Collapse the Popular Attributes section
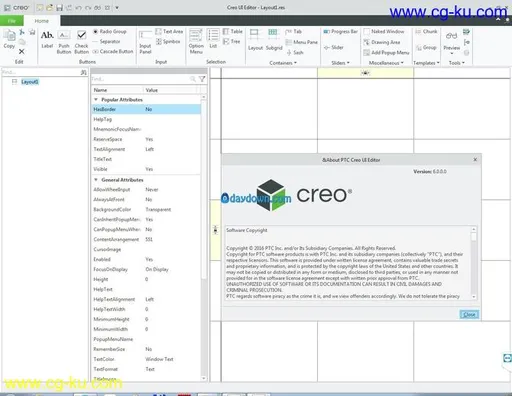 pos(96,100)
